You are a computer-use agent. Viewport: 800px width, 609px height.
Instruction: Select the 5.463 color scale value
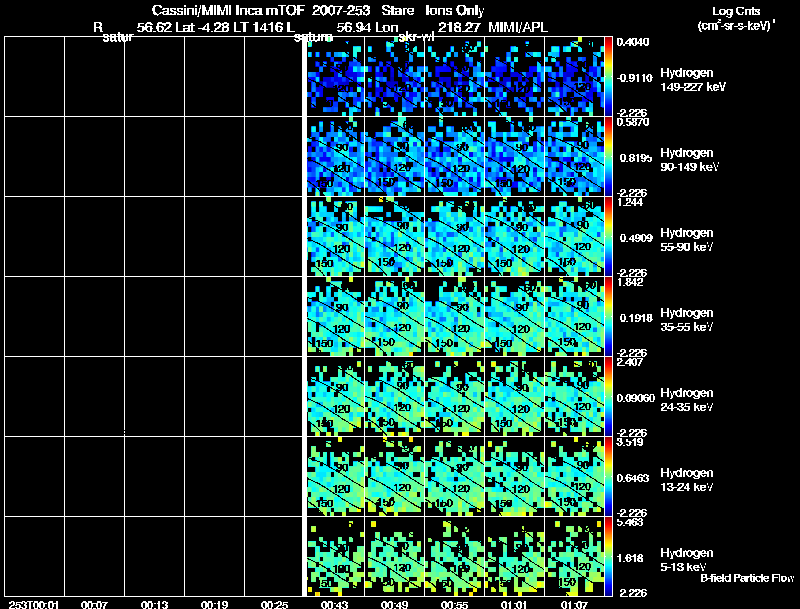click(x=630, y=522)
